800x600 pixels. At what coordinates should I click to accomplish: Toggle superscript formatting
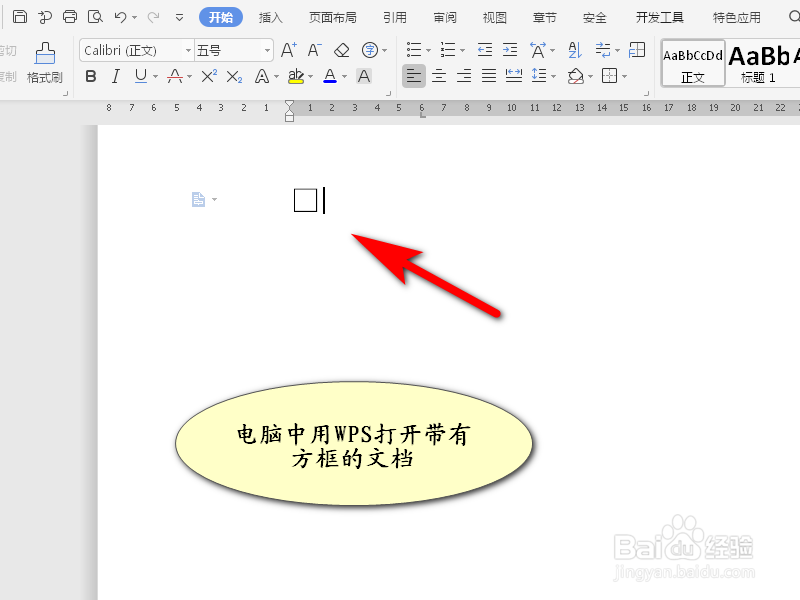tap(209, 77)
